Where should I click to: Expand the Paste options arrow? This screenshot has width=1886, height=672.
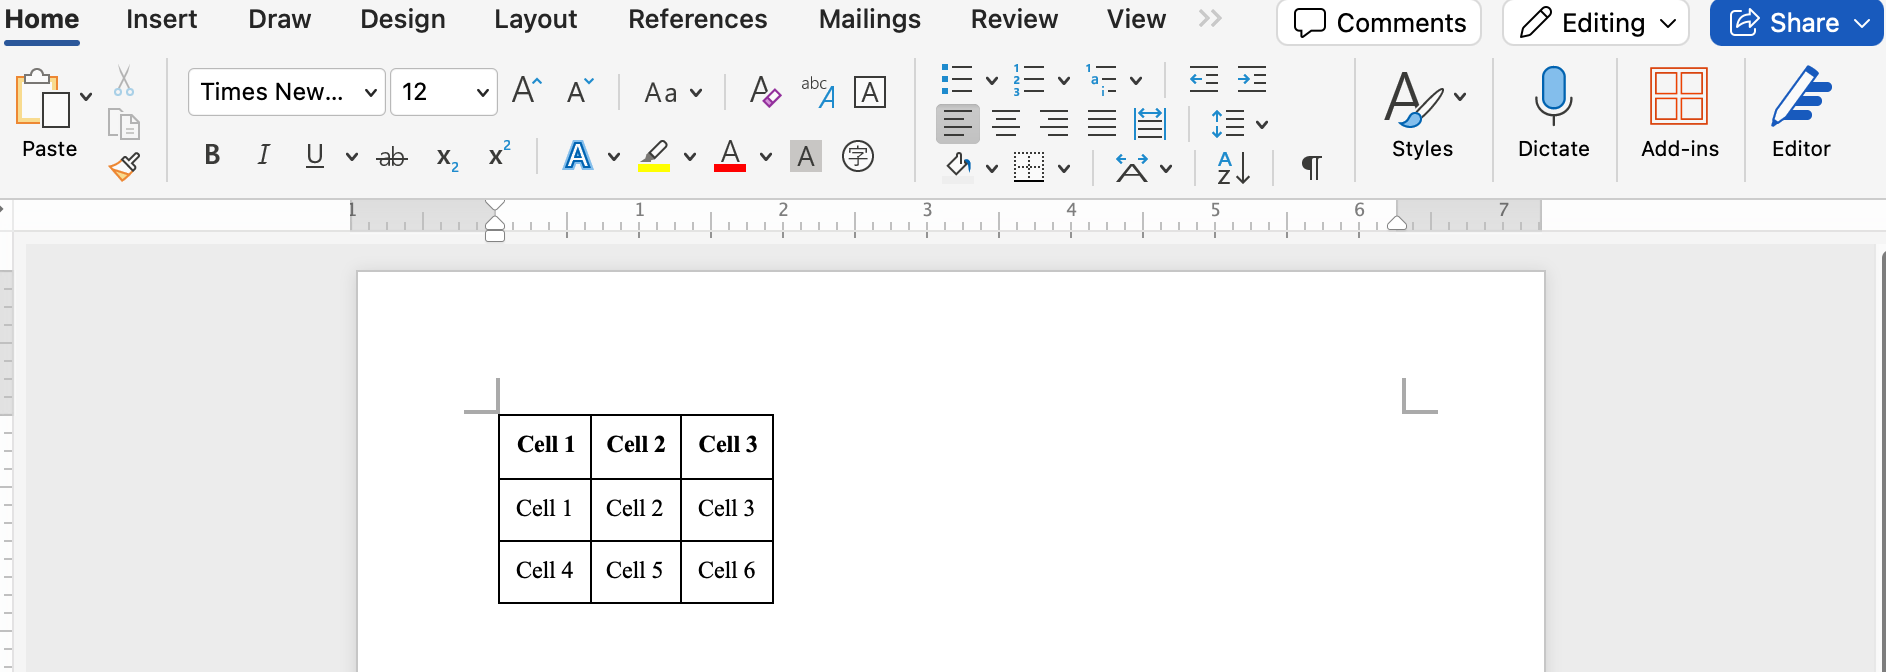[x=86, y=97]
